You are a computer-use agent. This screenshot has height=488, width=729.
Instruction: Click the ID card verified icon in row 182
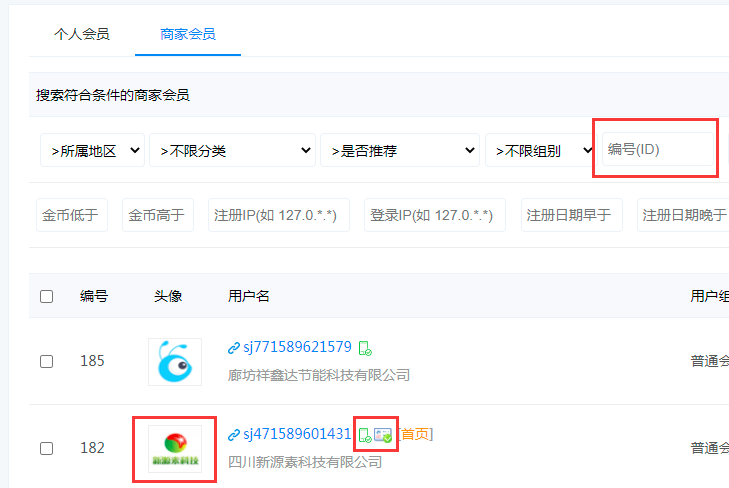(383, 435)
